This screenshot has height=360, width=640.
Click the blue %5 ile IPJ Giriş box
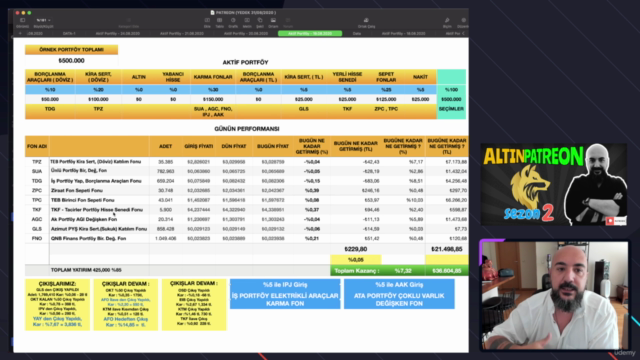coord(285,294)
